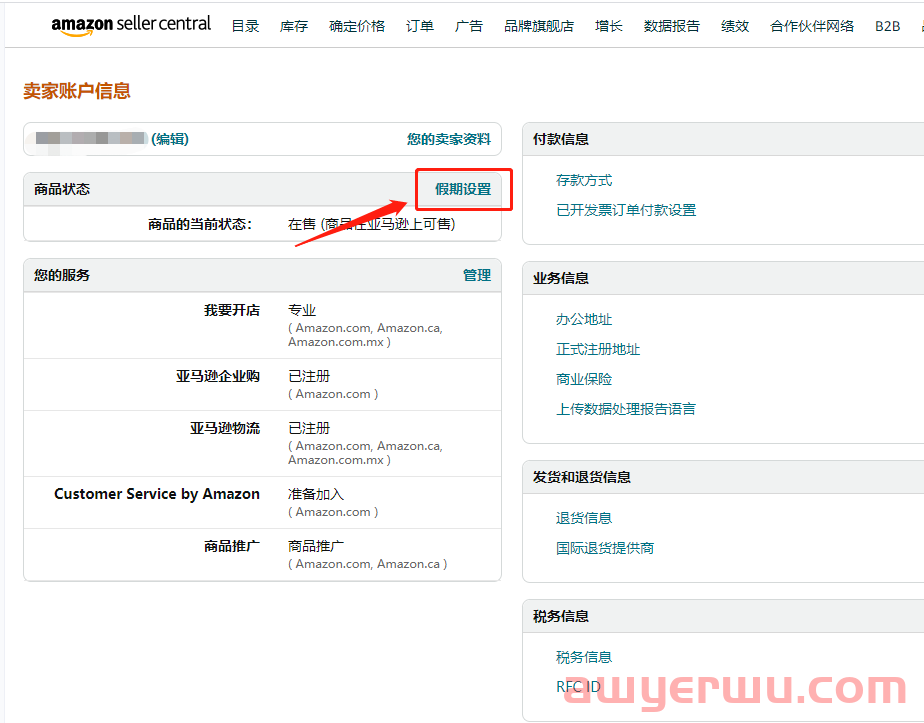Viewport: 924px width, 723px height.
Task: Open the 商业保险 link
Action: pos(584,379)
